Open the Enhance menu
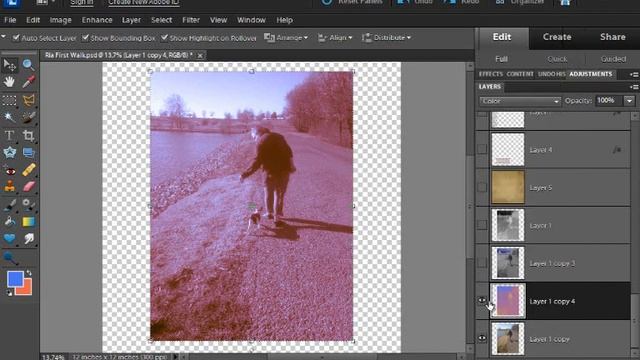The image size is (640, 360). click(97, 20)
